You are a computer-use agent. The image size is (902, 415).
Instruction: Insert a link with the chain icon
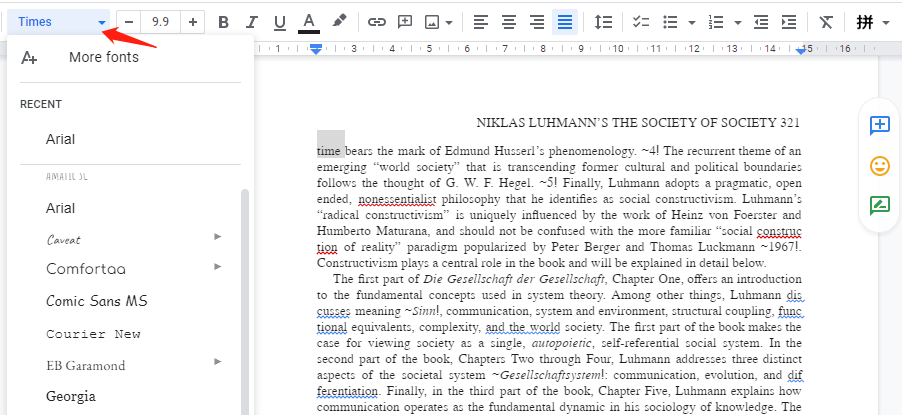click(x=376, y=22)
